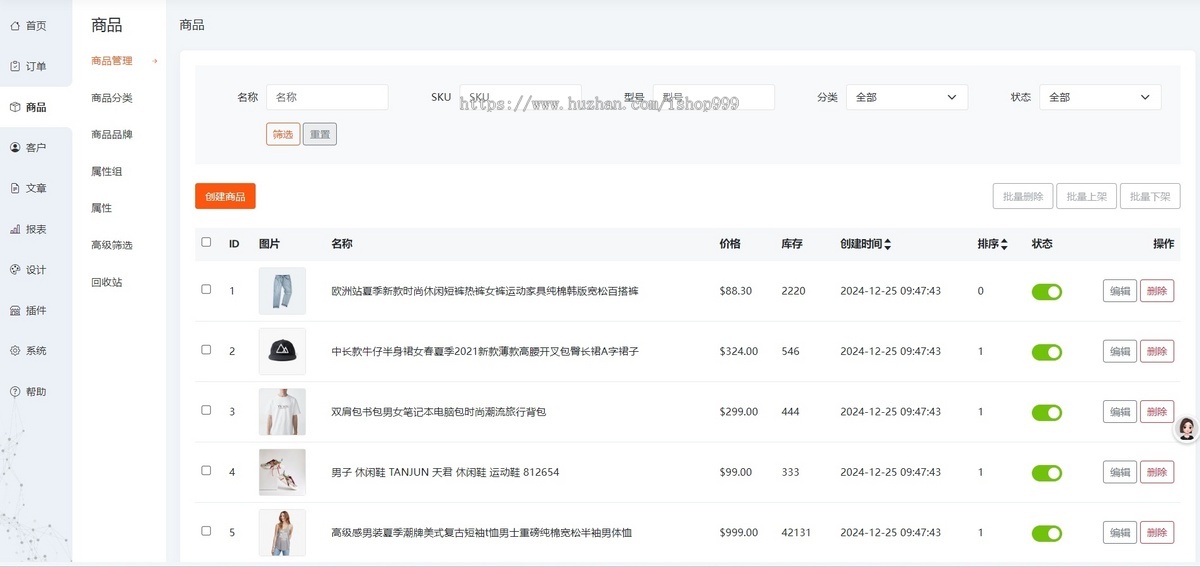Viewport: 1200px width, 567px height.
Task: Sort by 创建时间 column arrows
Action: point(887,244)
